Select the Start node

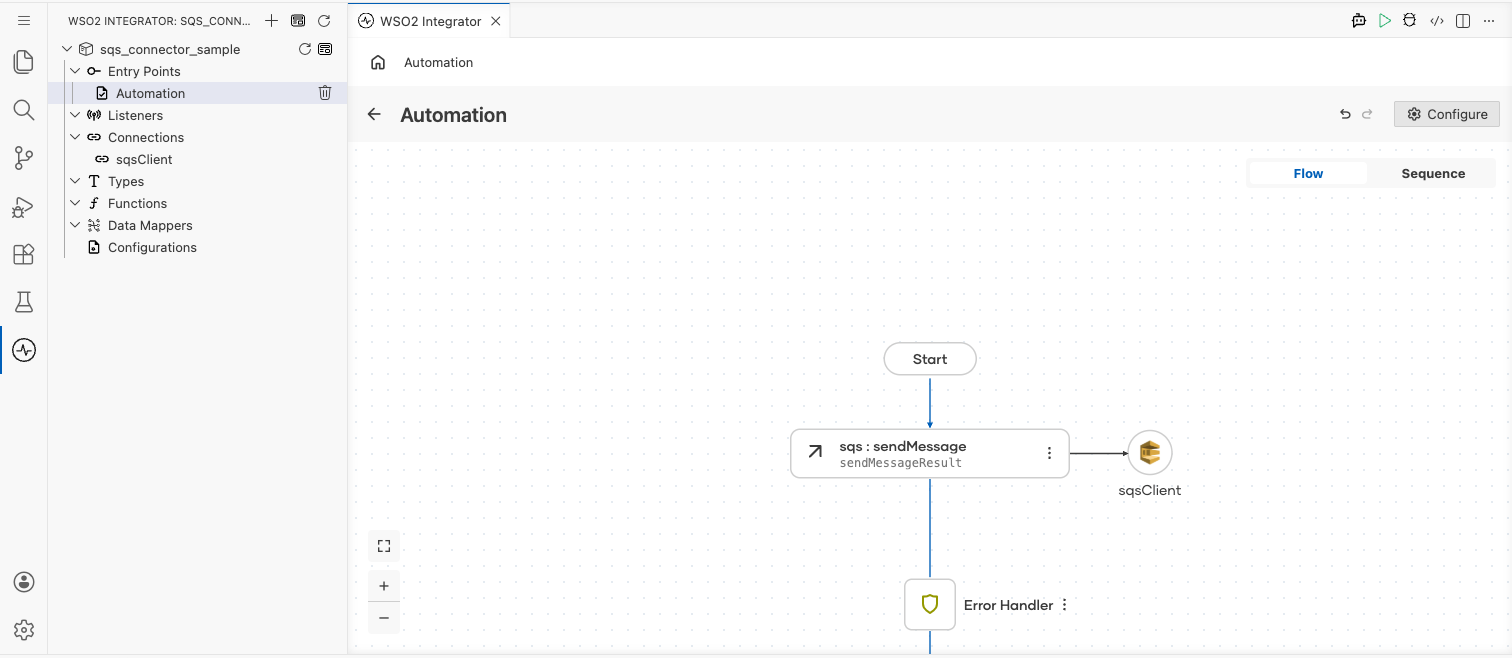click(x=930, y=359)
